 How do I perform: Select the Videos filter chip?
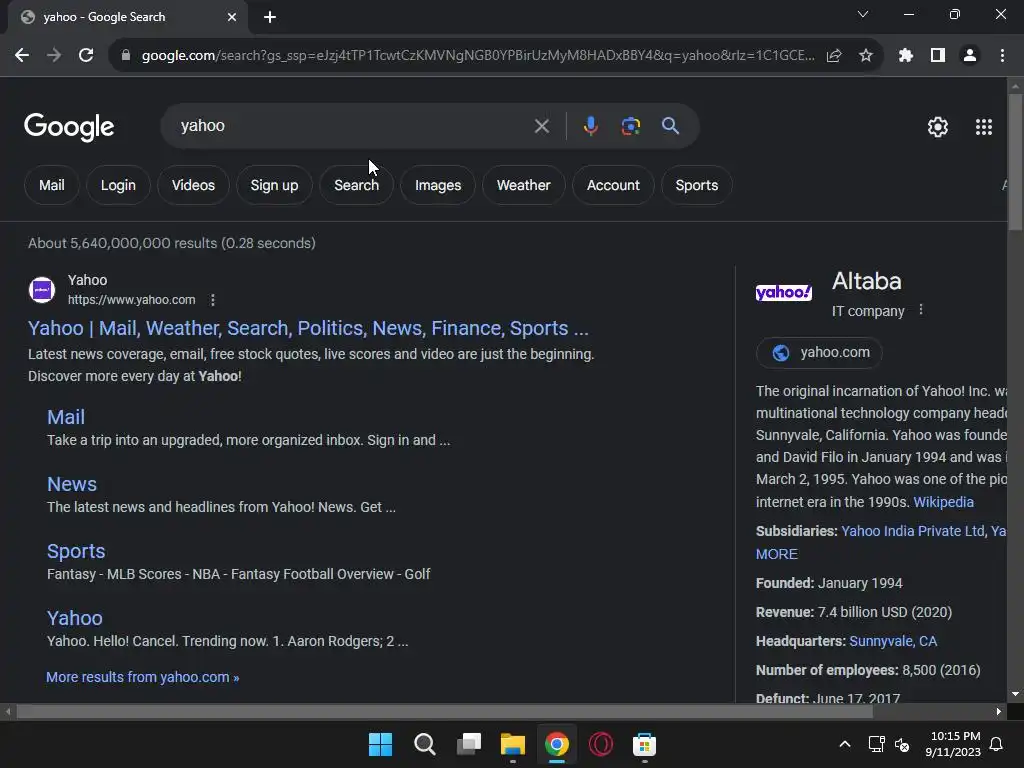193,185
